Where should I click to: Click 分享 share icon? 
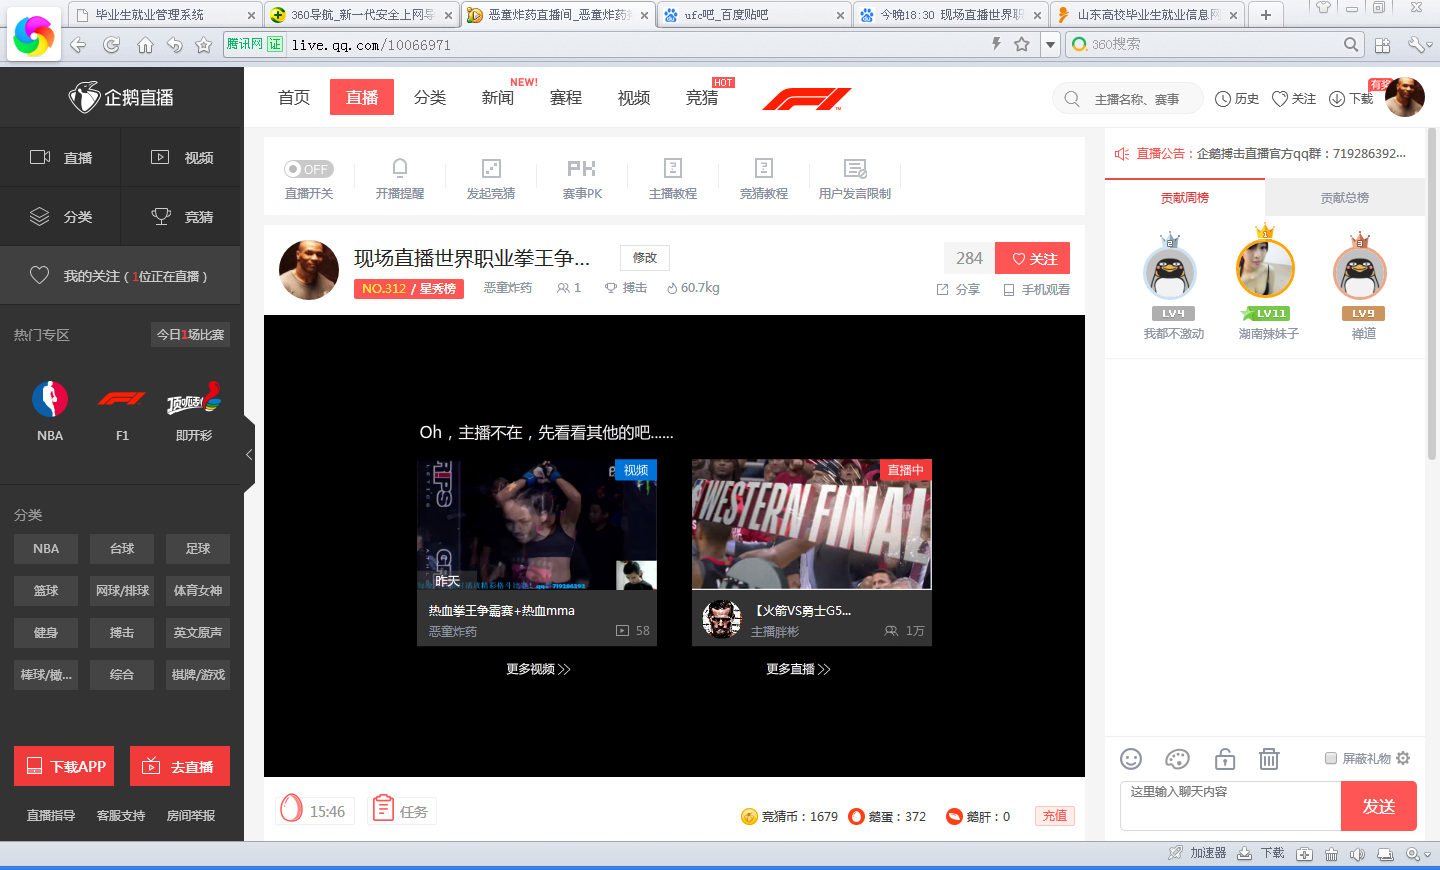942,289
